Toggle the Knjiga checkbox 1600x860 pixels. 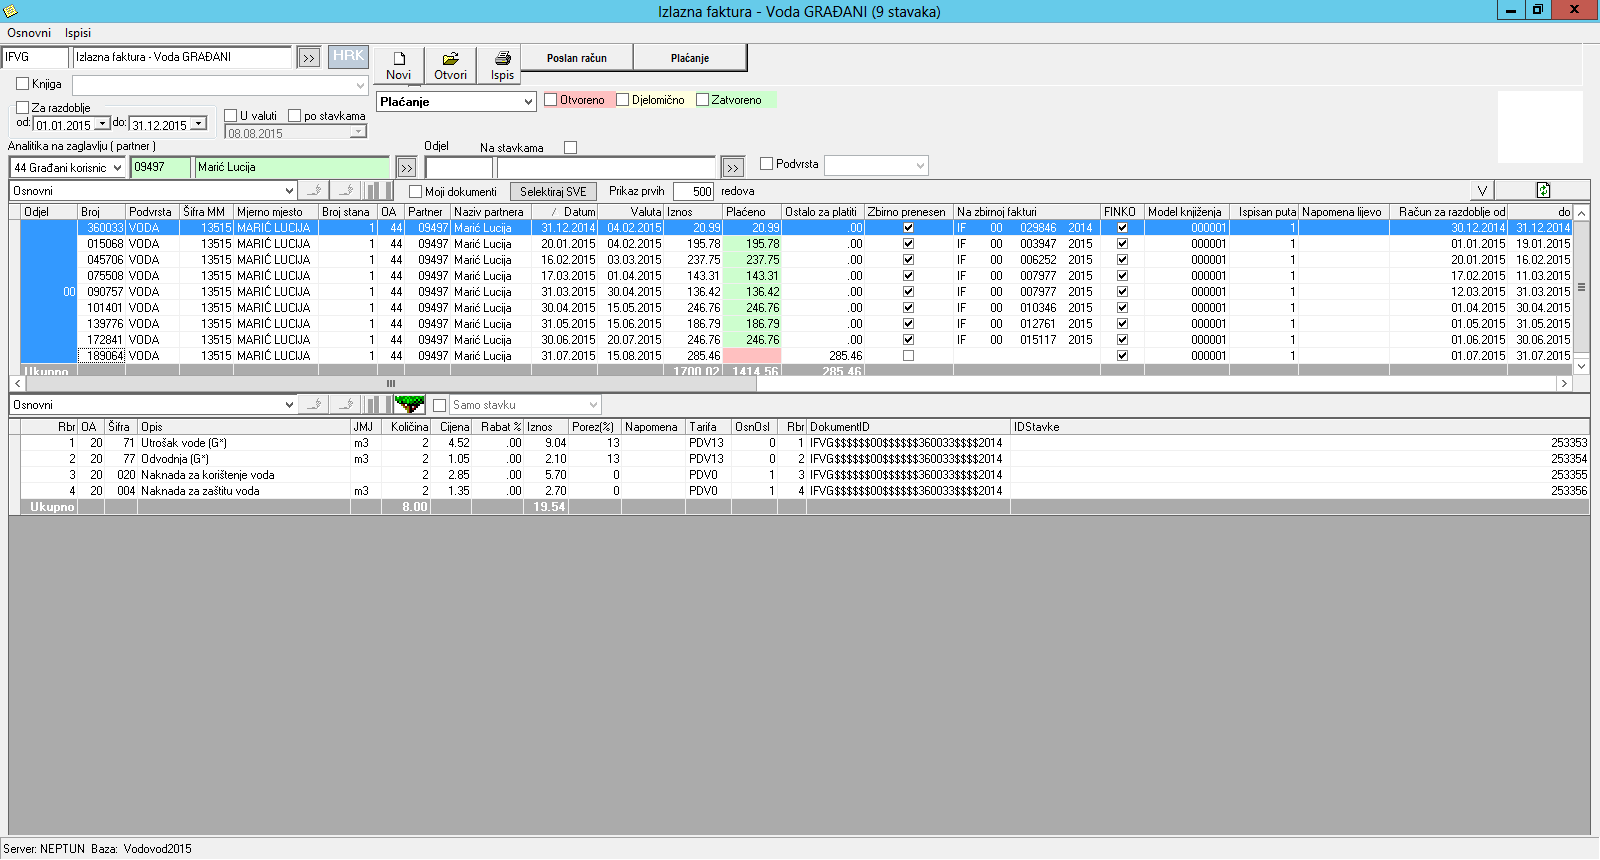(x=23, y=84)
